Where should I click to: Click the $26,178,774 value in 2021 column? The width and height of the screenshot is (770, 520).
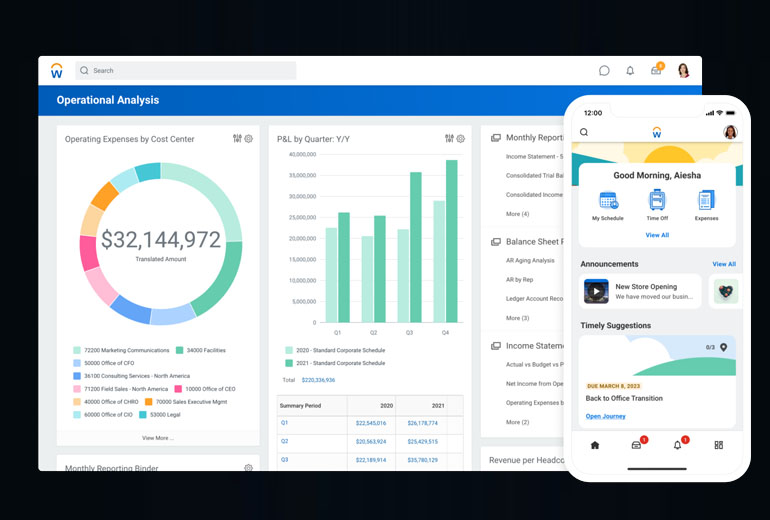coord(422,423)
